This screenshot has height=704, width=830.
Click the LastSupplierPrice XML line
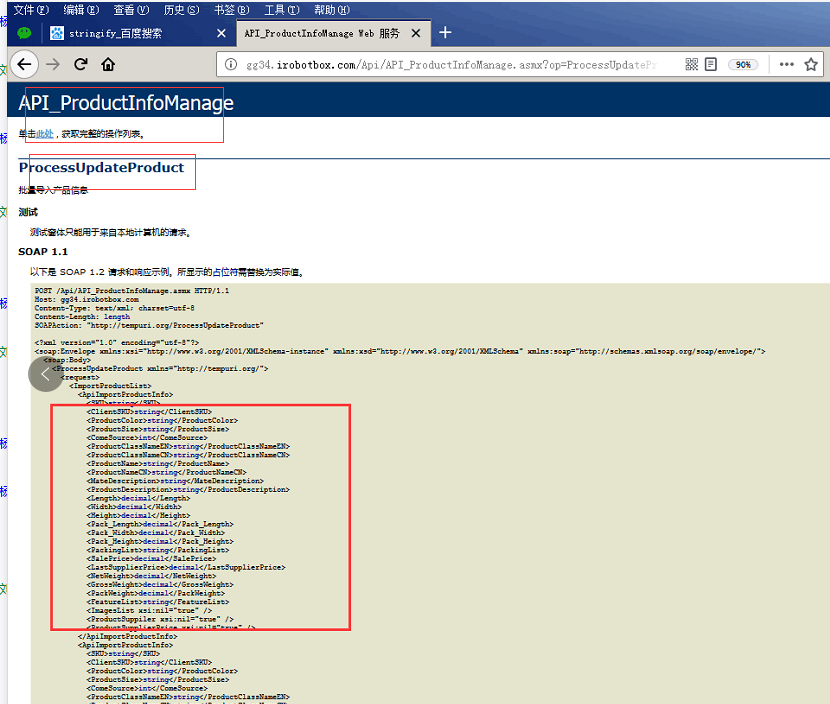point(186,567)
